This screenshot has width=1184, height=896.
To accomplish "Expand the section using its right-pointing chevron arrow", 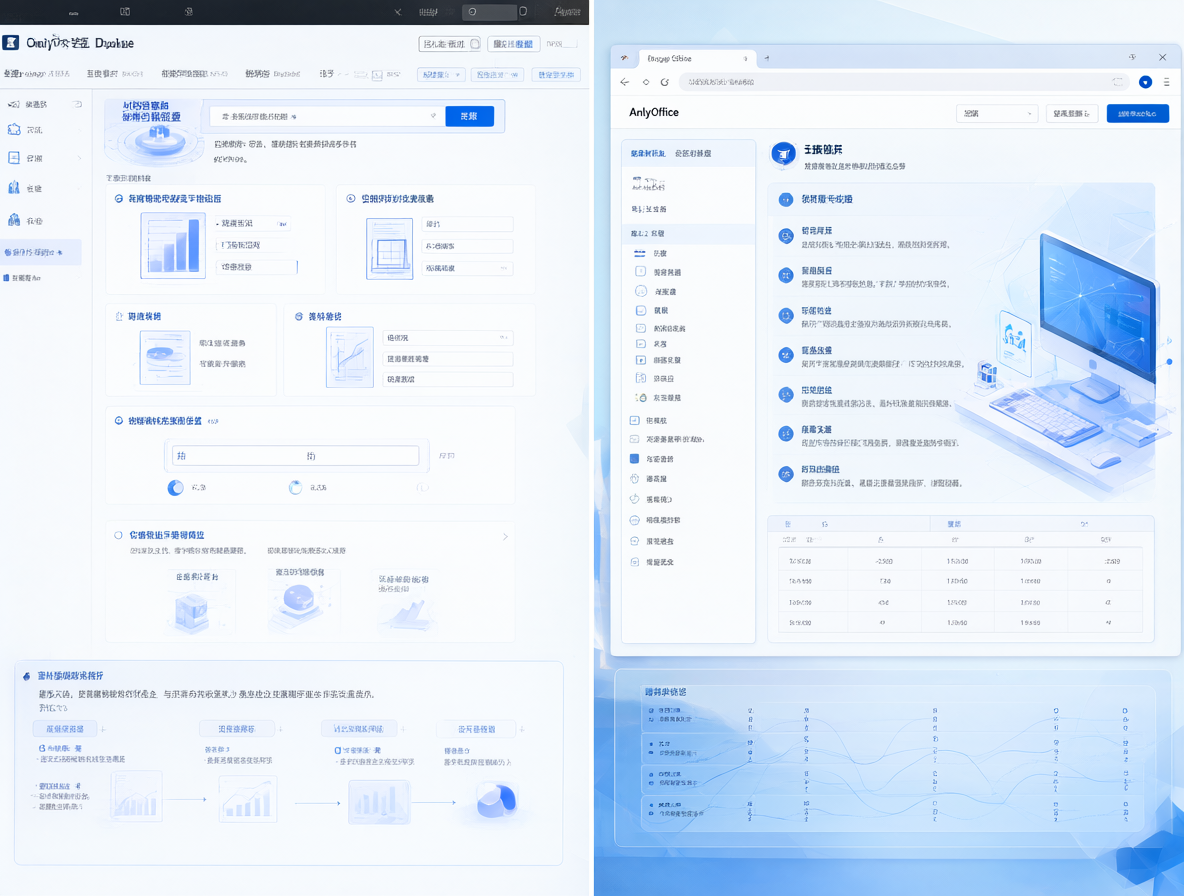I will pos(505,537).
